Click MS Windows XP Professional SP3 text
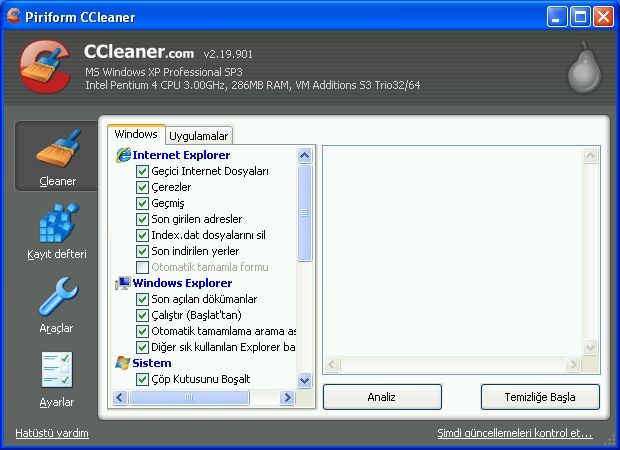This screenshot has height=450, width=620. click(164, 72)
